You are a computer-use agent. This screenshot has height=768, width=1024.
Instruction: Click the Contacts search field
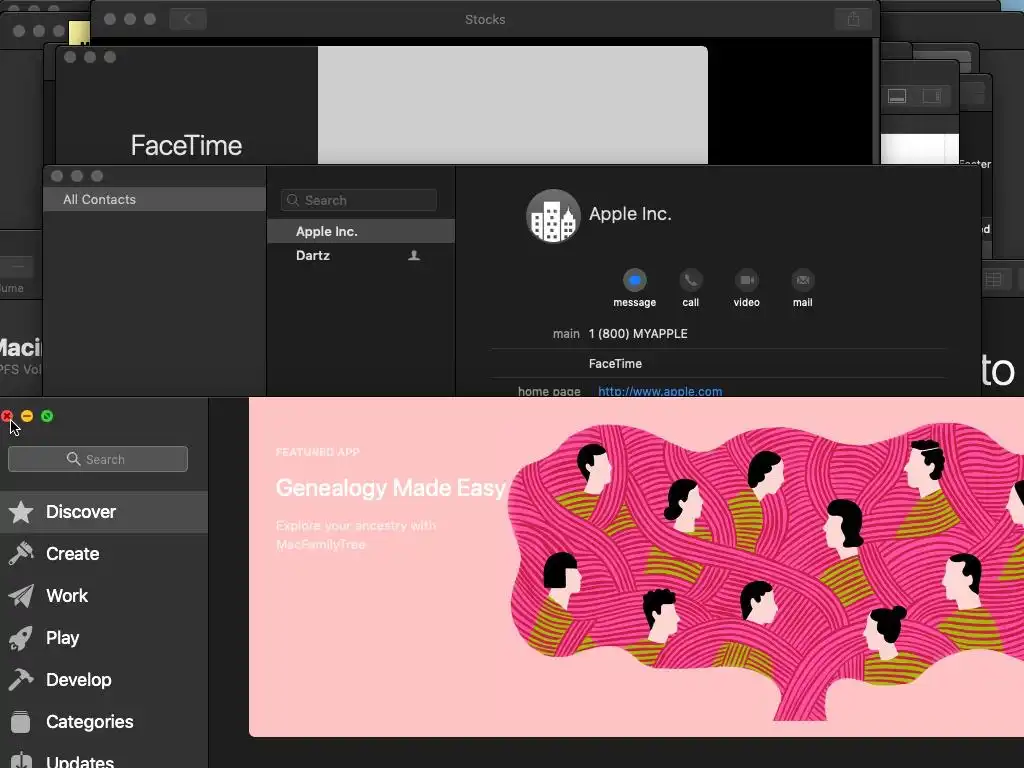[x=359, y=200]
